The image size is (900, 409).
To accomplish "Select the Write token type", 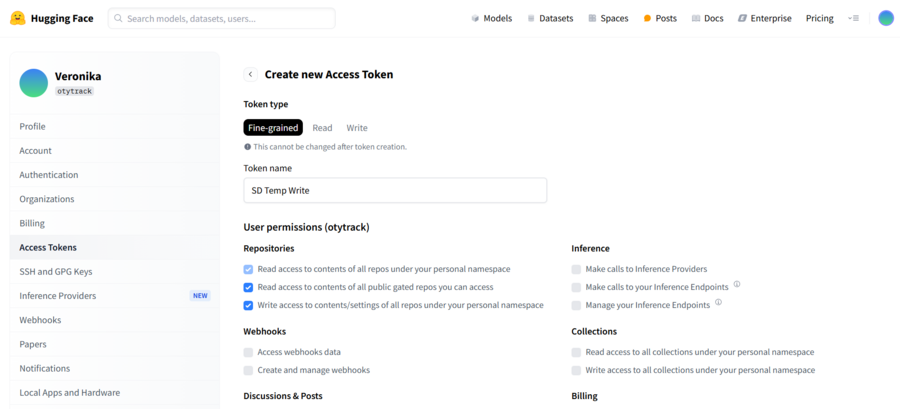I will [x=357, y=128].
